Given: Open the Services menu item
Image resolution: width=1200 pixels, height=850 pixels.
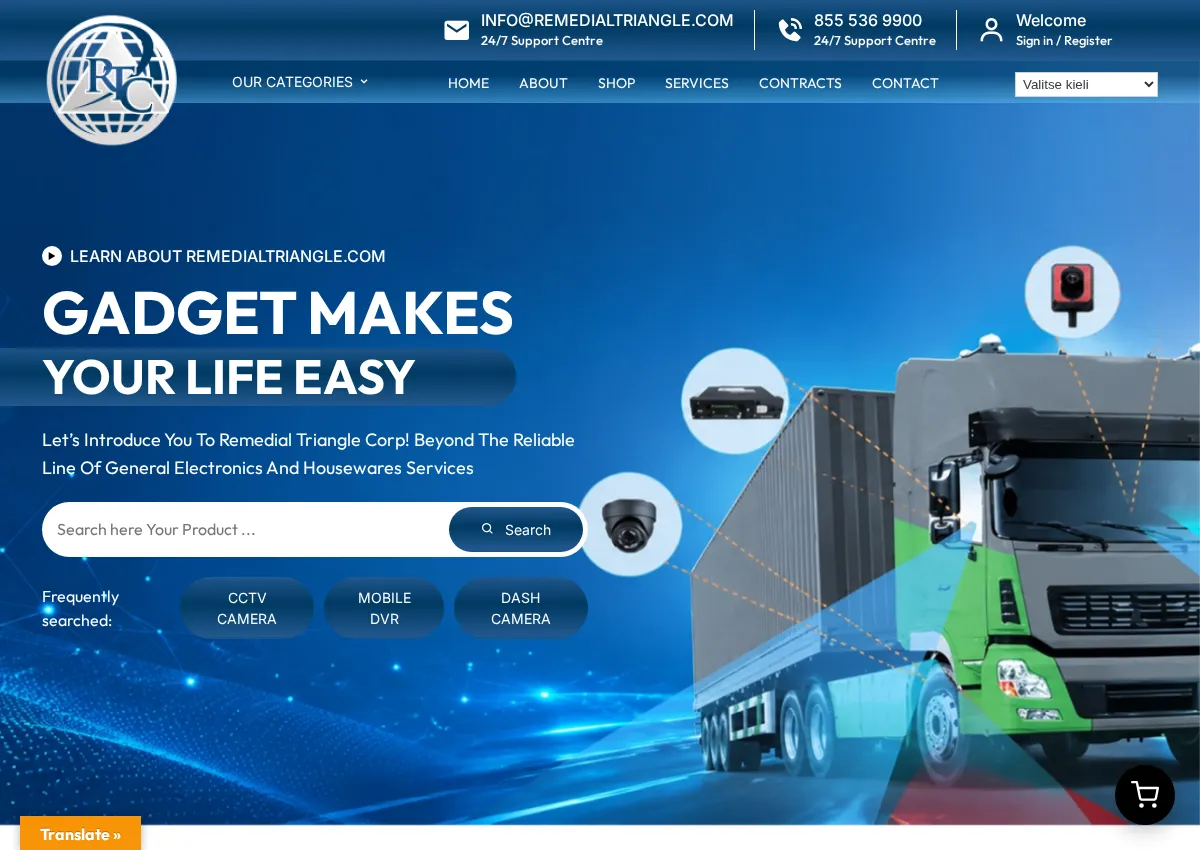Looking at the screenshot, I should point(697,83).
